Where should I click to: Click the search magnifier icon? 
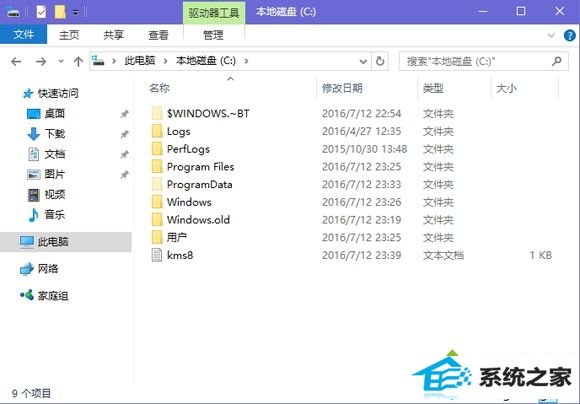[557, 61]
